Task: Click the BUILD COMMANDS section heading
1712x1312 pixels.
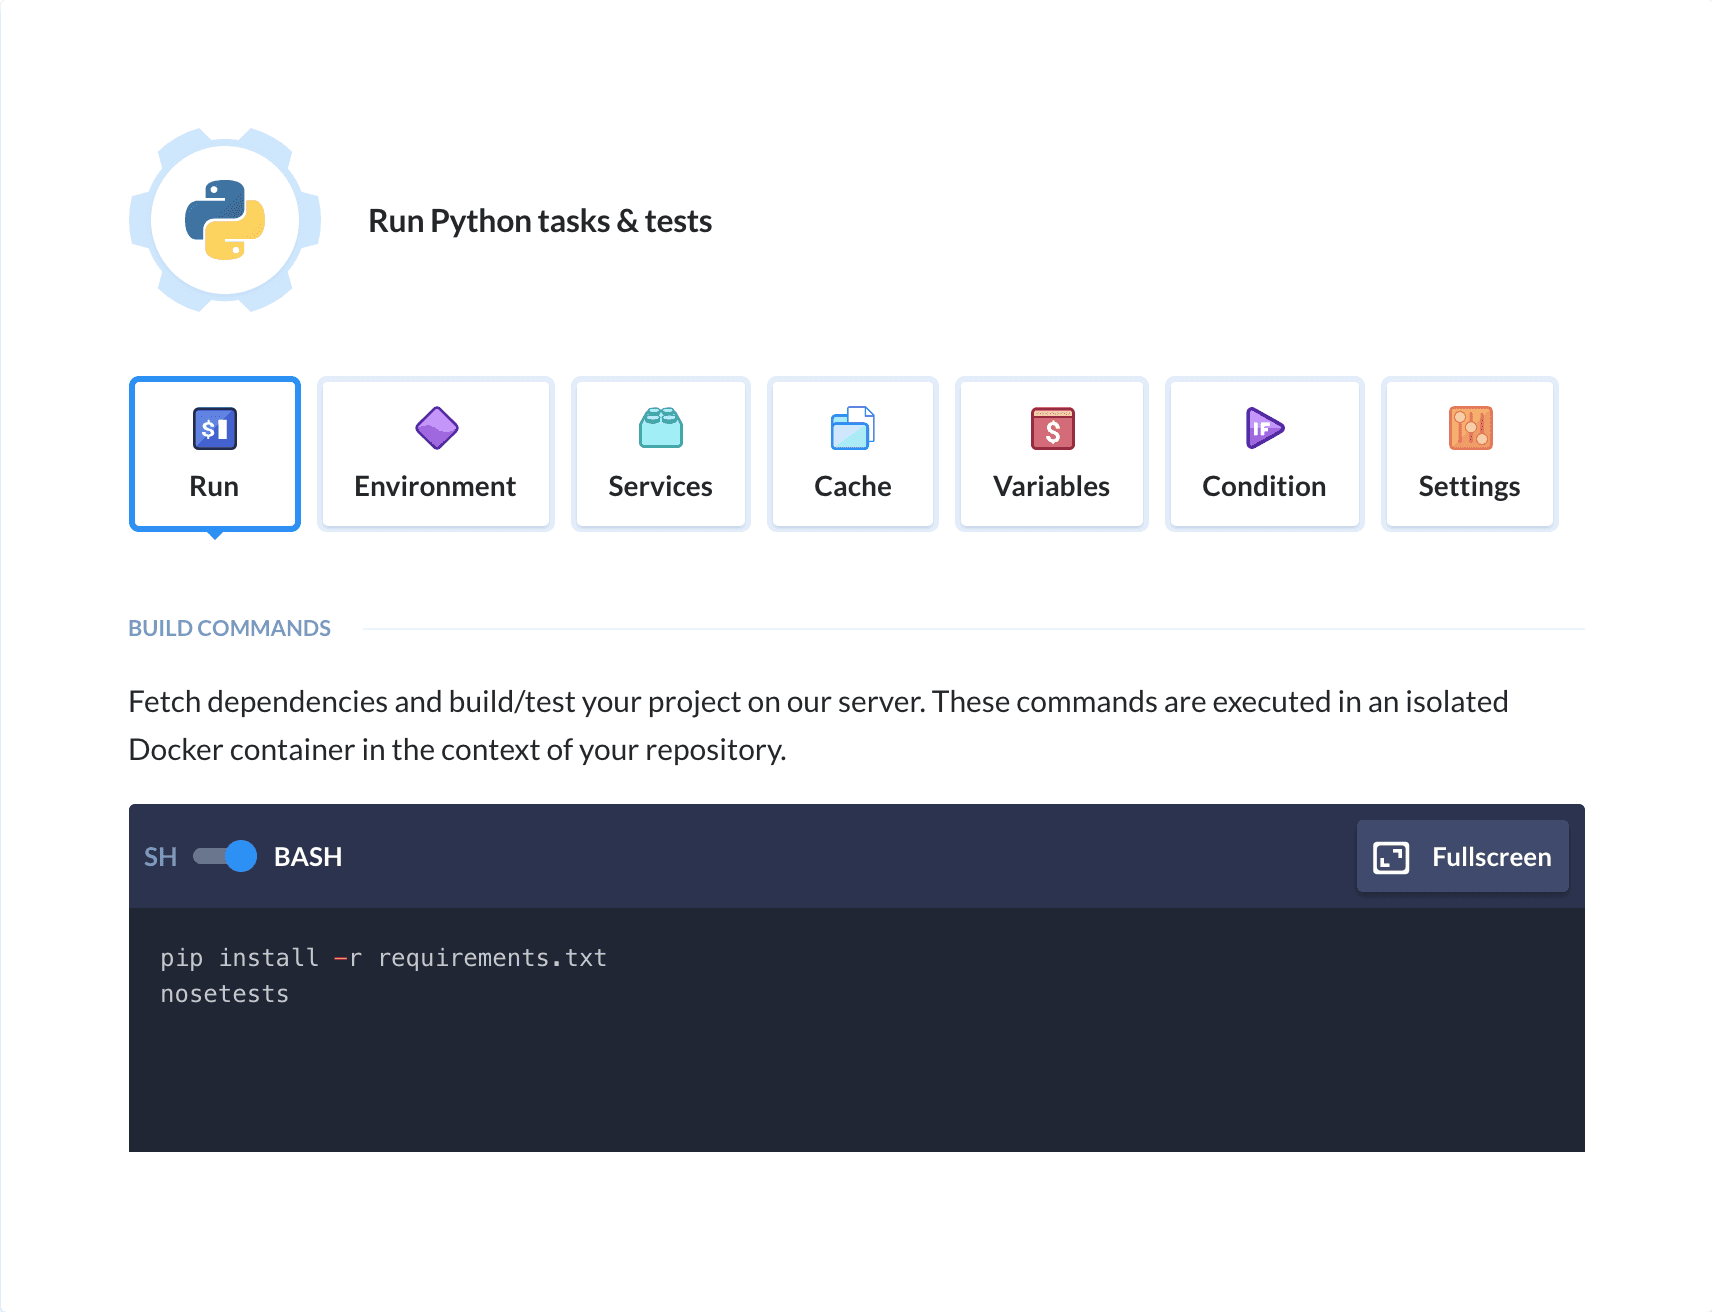Action: click(x=229, y=627)
